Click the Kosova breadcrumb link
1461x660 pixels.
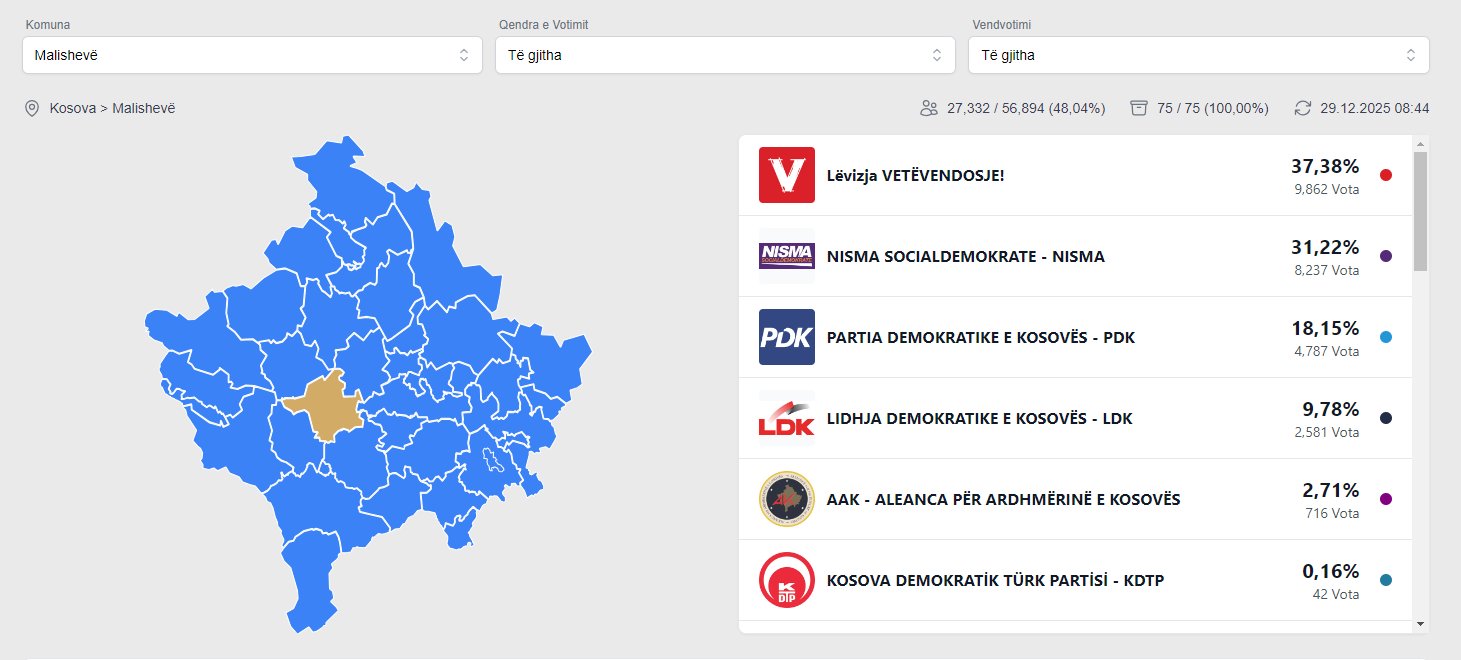point(75,108)
